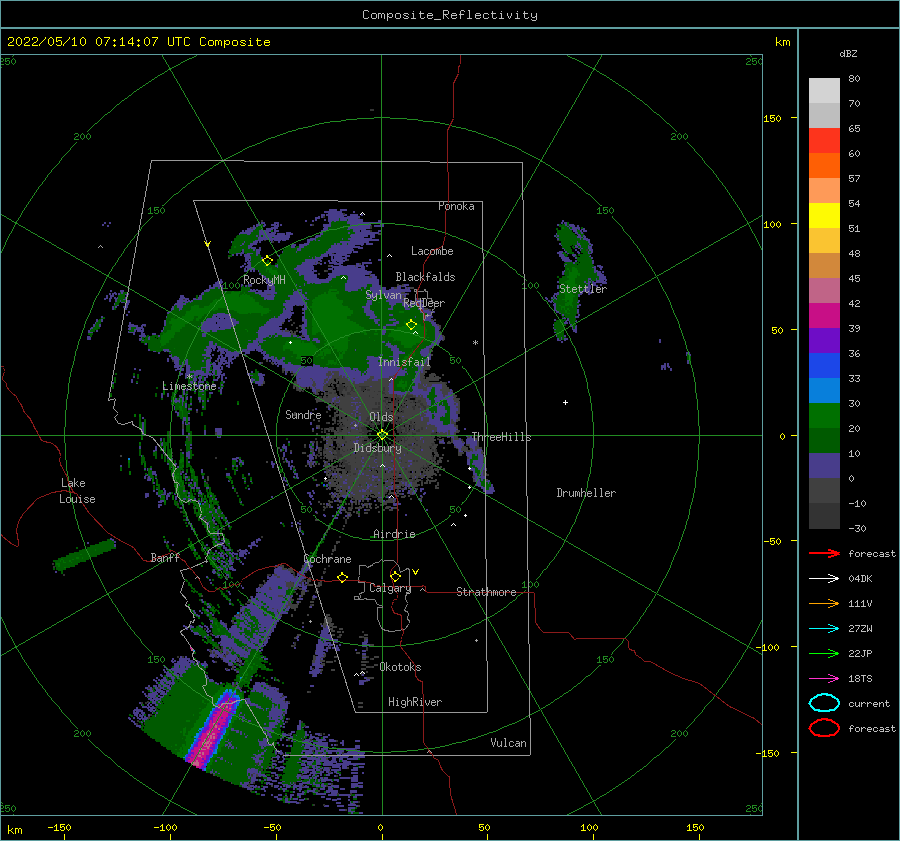
Task: Click the 39 dBZ magenta color swatch
Action: pos(824,316)
